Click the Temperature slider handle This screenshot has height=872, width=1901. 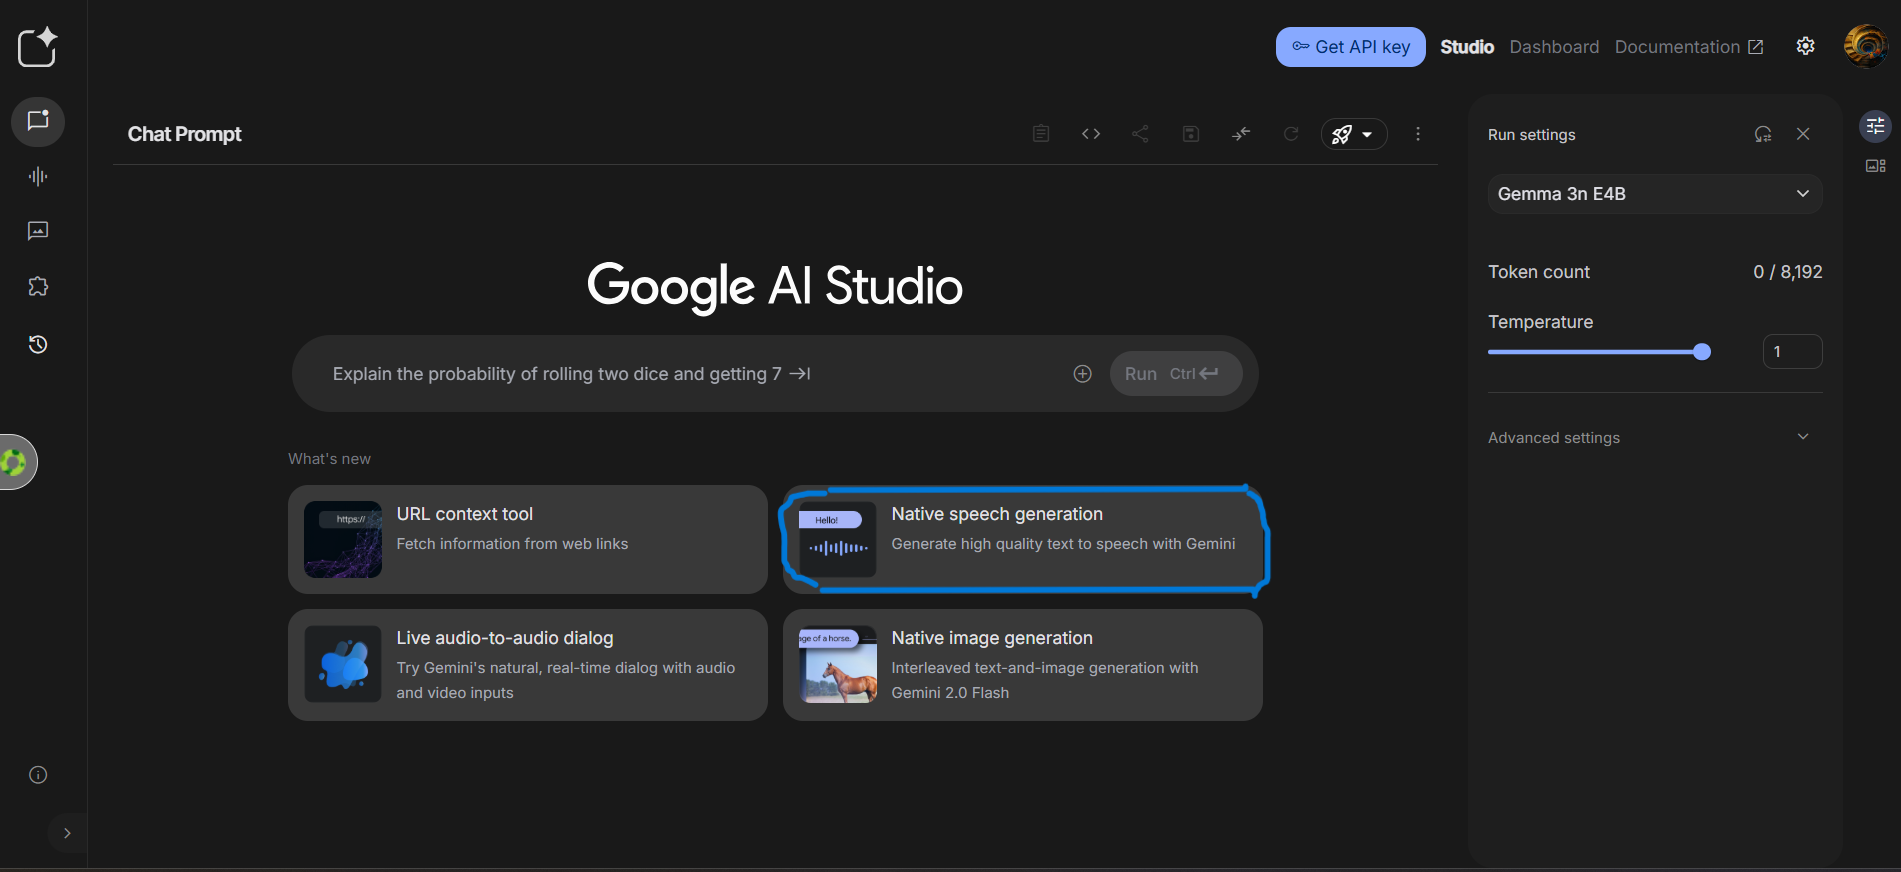(1702, 352)
